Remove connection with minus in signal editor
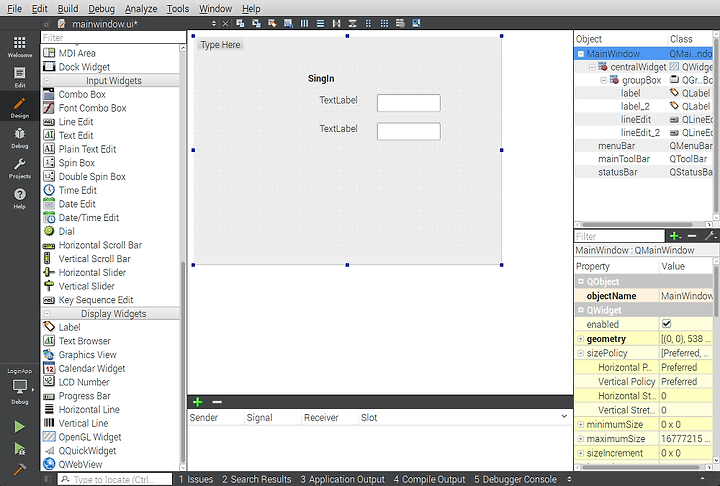The width and height of the screenshot is (720, 486). [217, 402]
